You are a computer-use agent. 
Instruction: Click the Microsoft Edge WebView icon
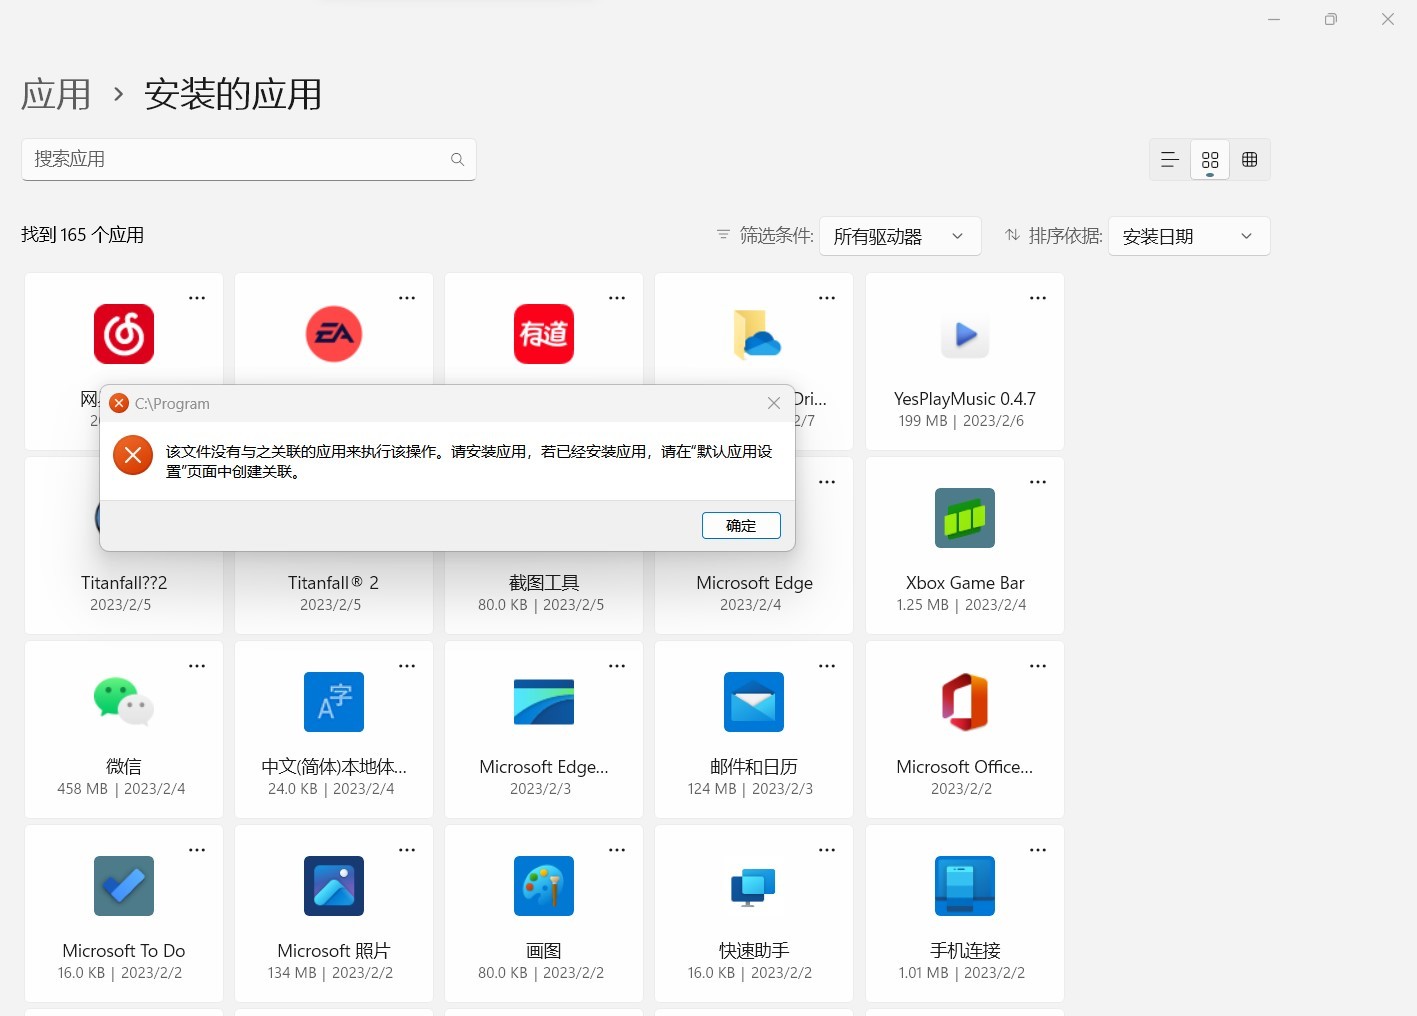click(x=544, y=702)
